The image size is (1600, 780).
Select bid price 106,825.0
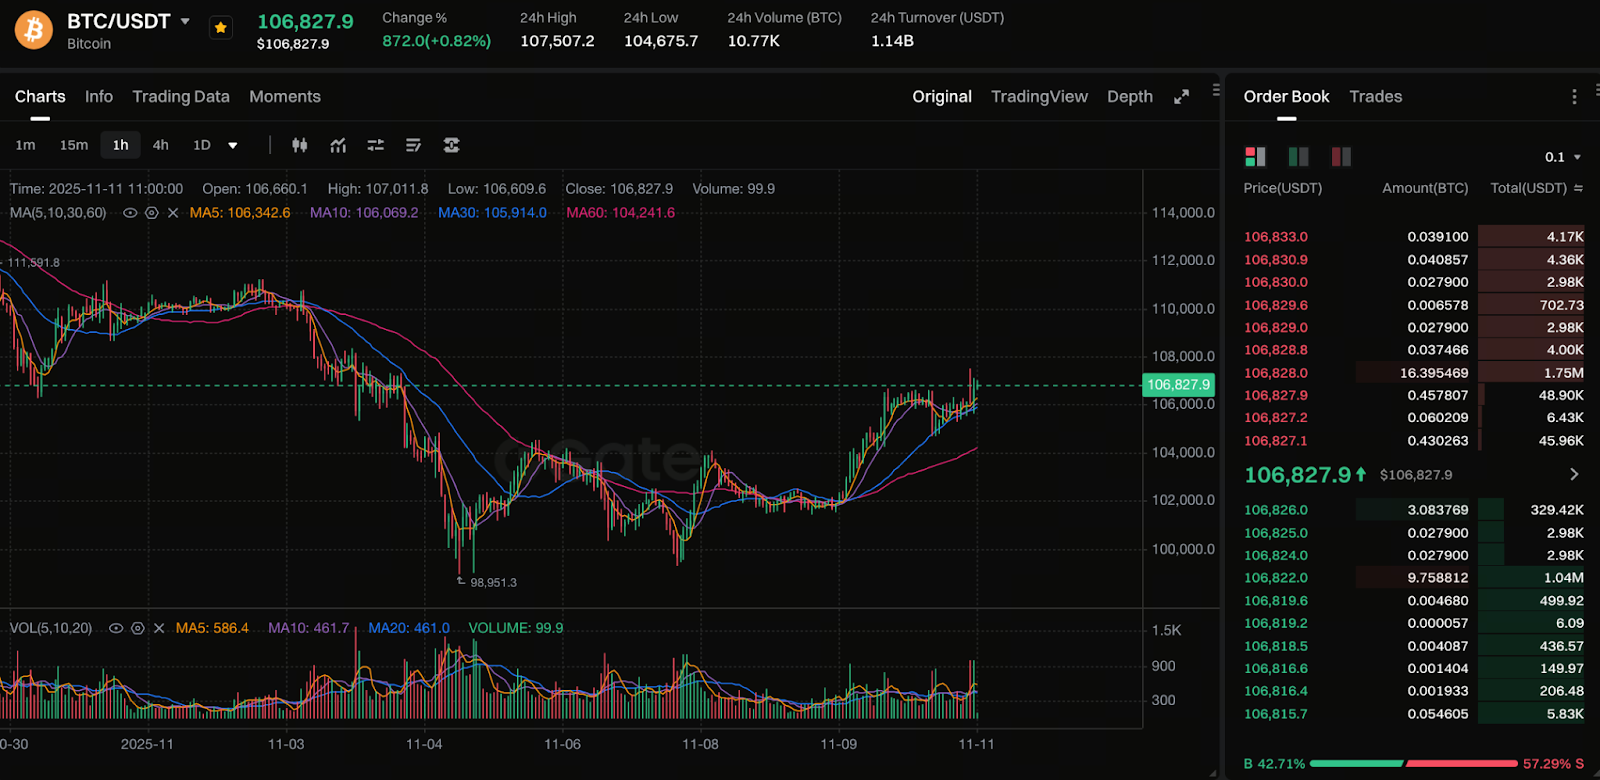[1276, 533]
